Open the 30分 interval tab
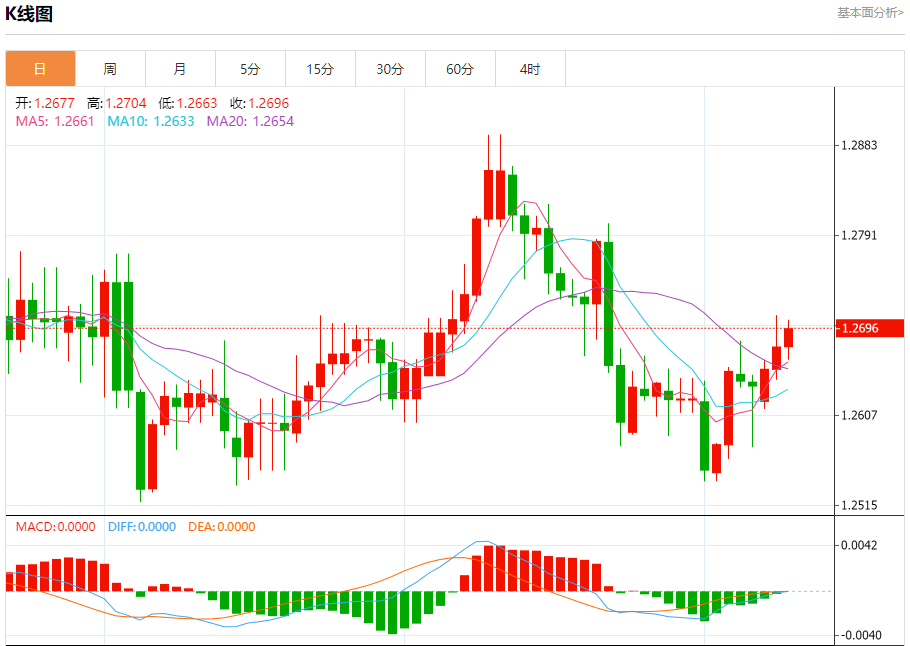This screenshot has height=646, width=910. click(x=390, y=69)
